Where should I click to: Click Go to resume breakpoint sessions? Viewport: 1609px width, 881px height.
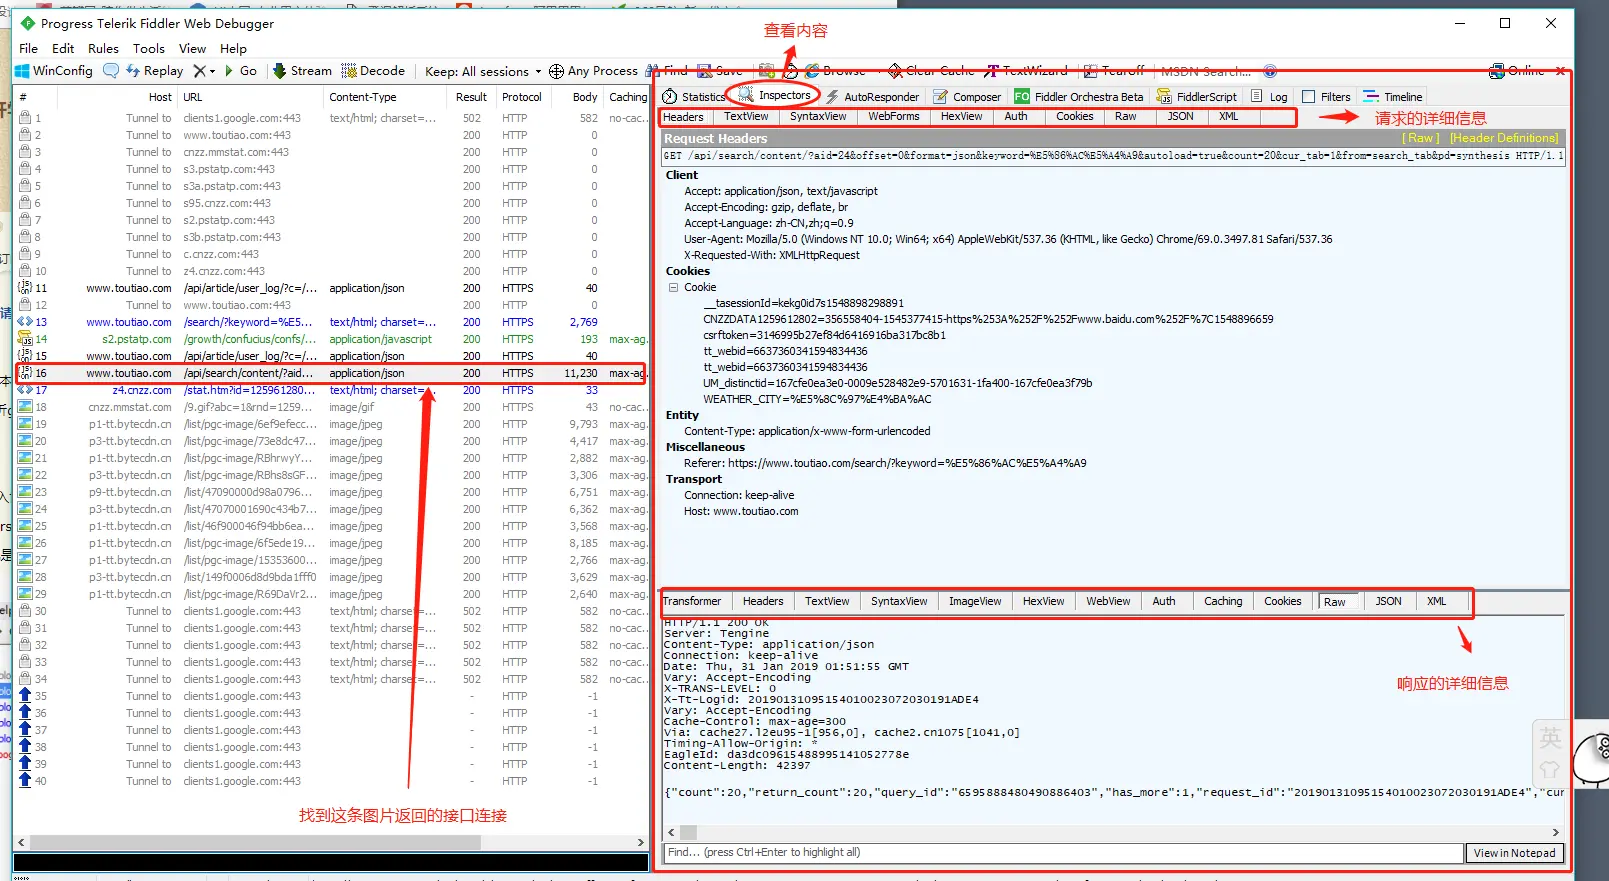[x=241, y=71]
